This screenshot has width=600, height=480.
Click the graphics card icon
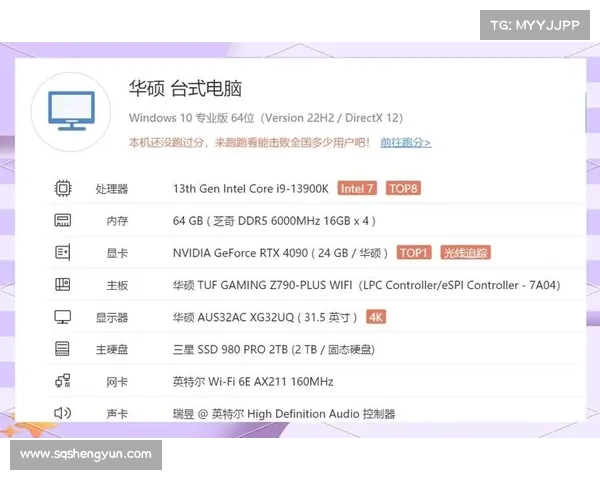[x=63, y=253]
